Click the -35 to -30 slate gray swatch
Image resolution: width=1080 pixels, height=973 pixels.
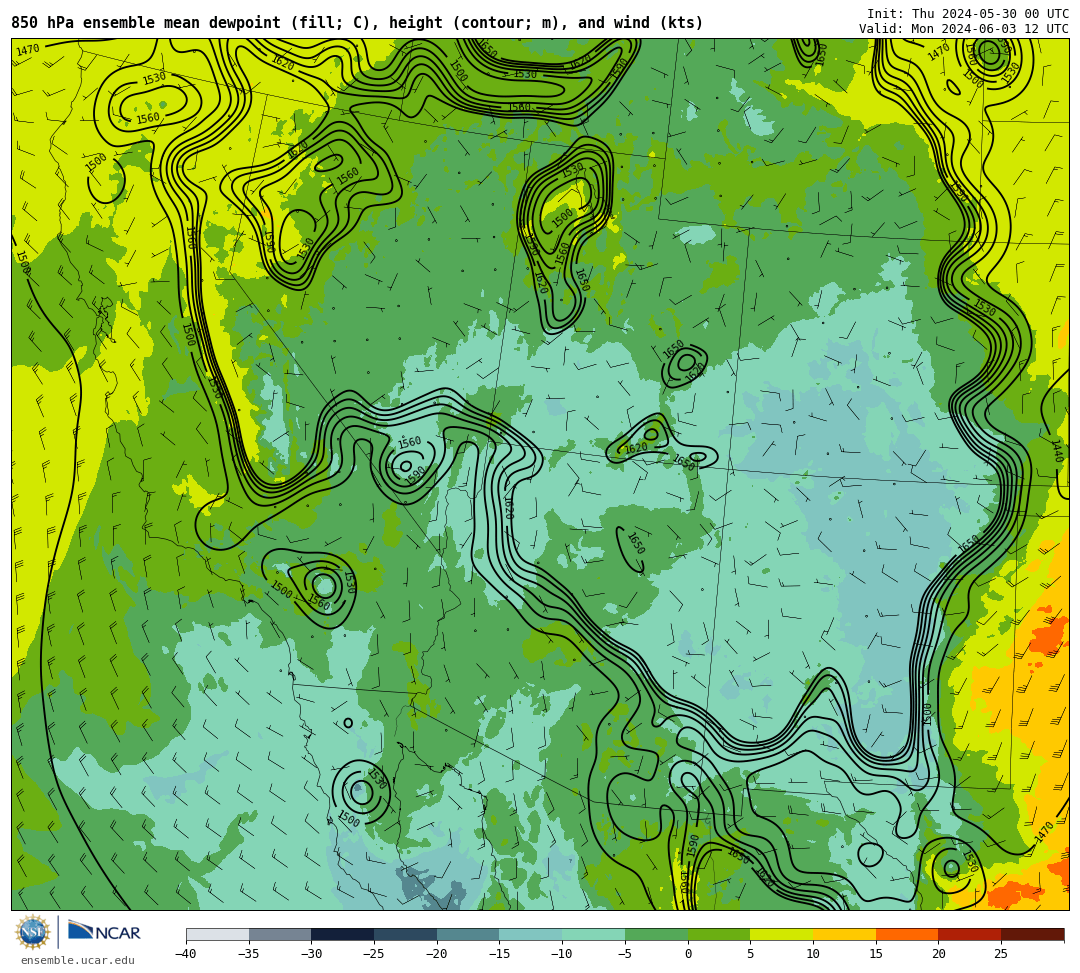tap(280, 934)
